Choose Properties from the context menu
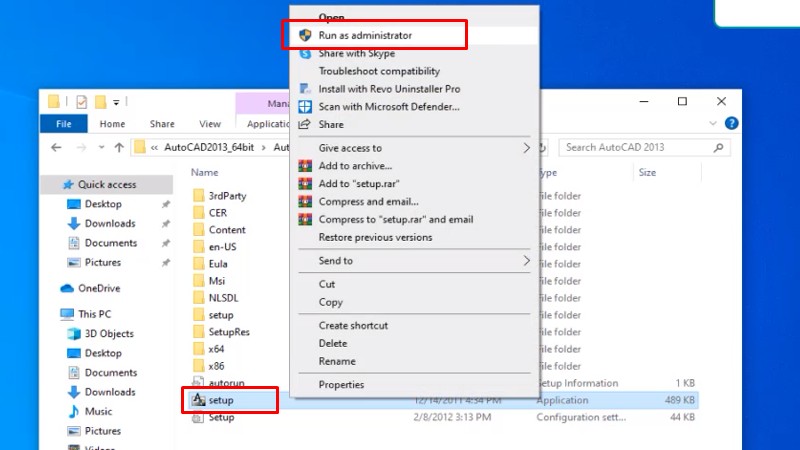Screen dimensions: 800x450 pos(341,385)
